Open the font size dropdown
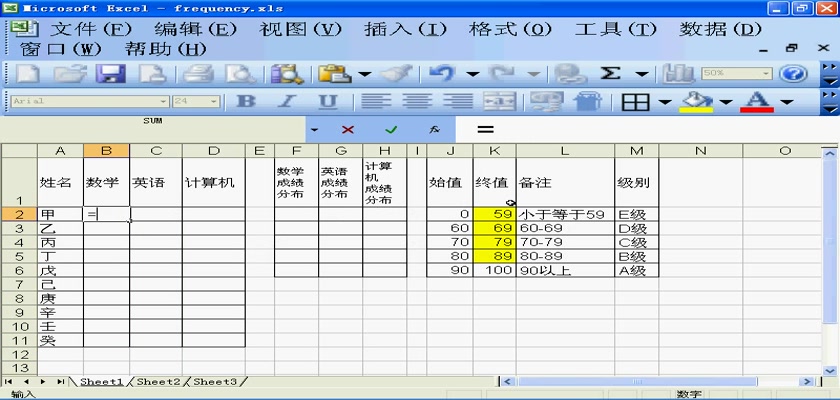 tap(213, 102)
